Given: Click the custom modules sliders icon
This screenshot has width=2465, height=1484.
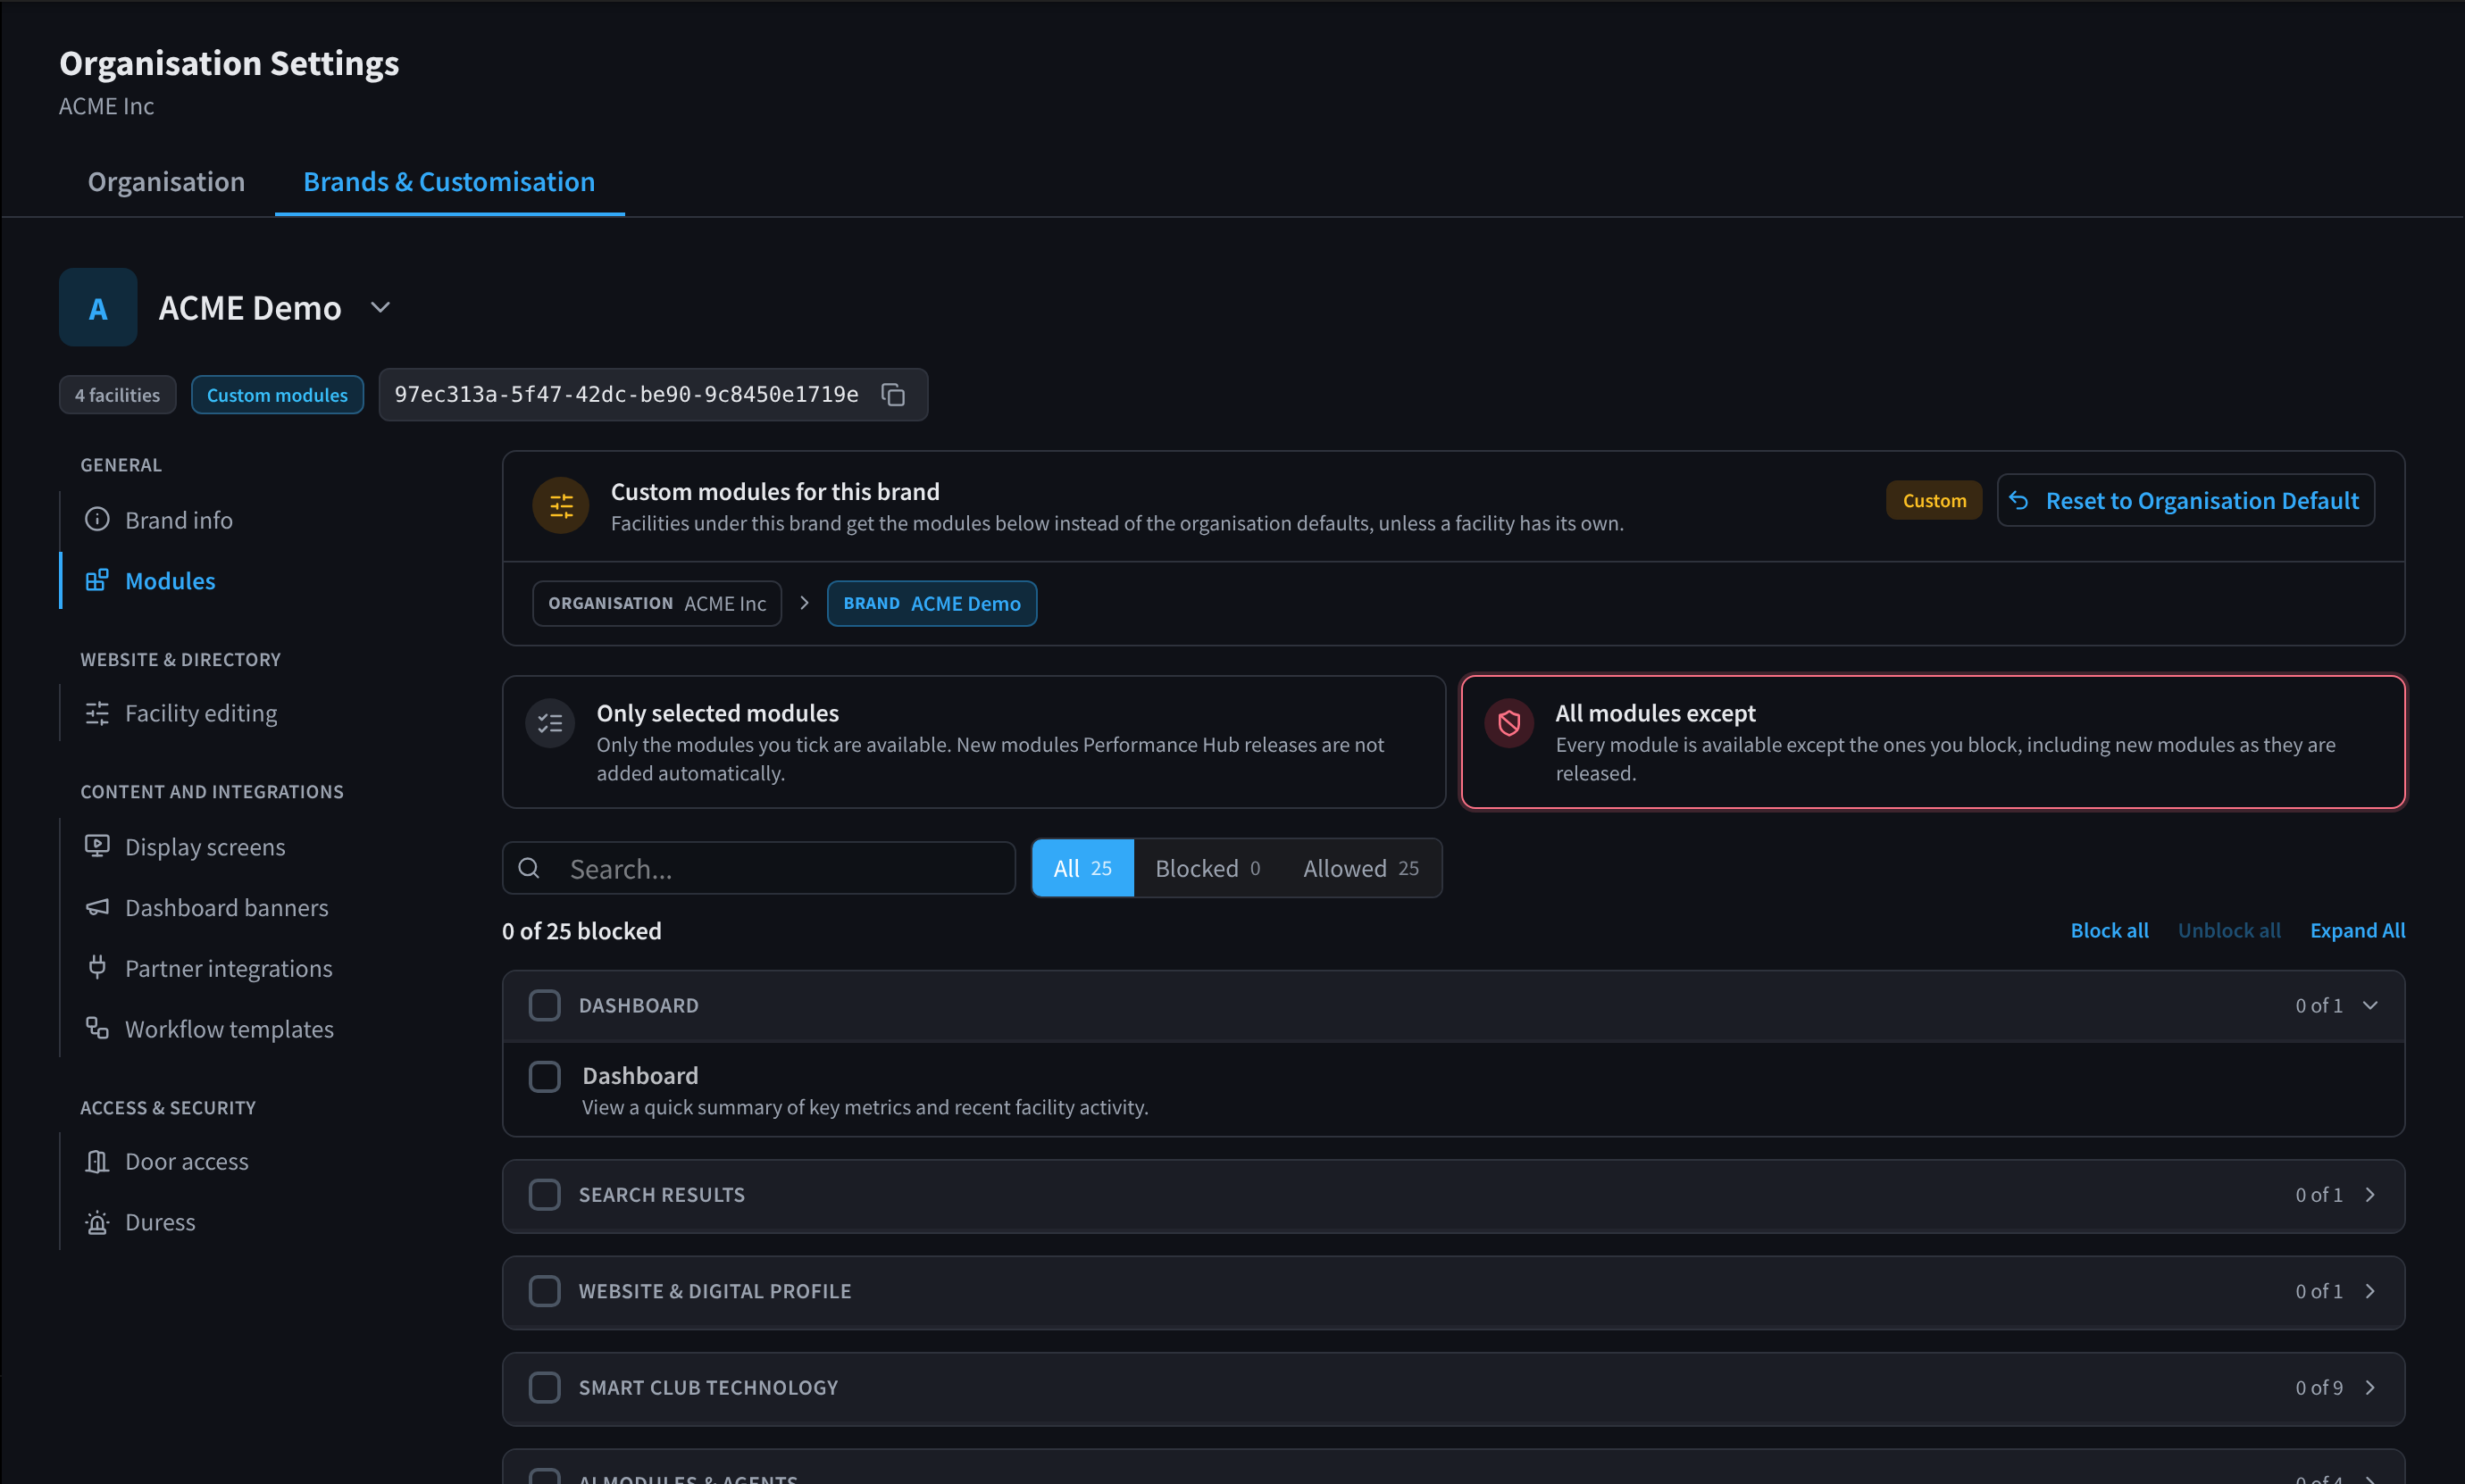Looking at the screenshot, I should pos(561,506).
